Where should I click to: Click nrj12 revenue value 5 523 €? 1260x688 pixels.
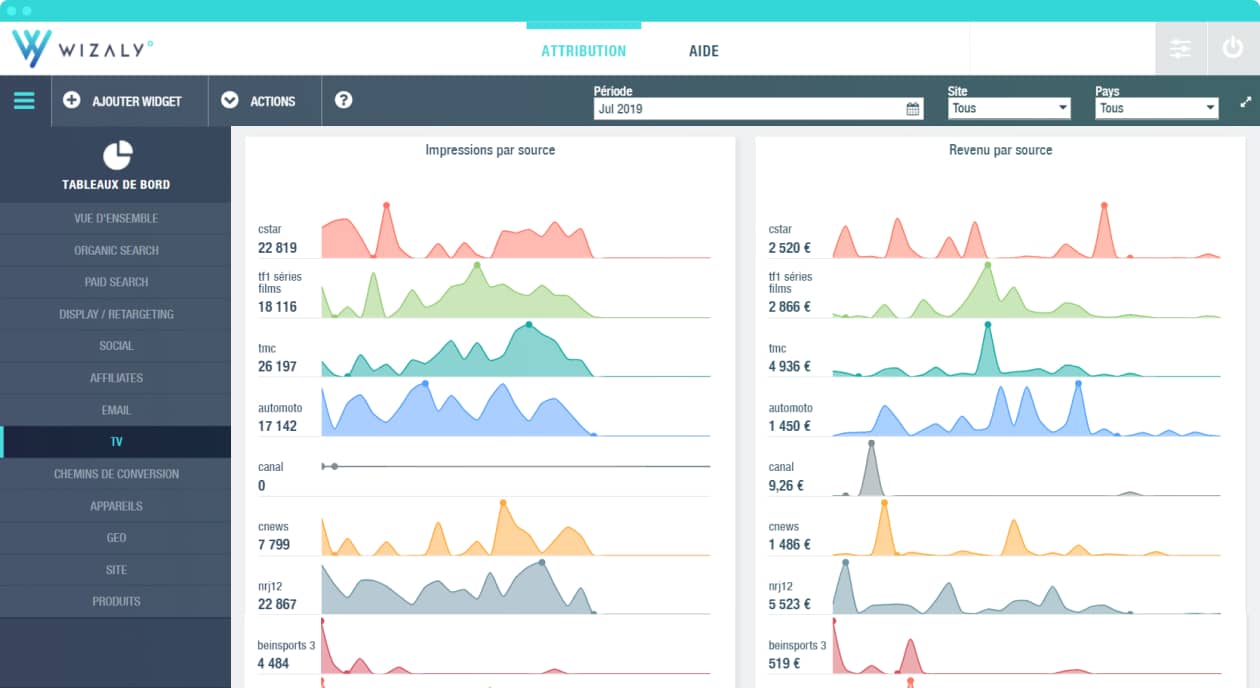coord(790,604)
